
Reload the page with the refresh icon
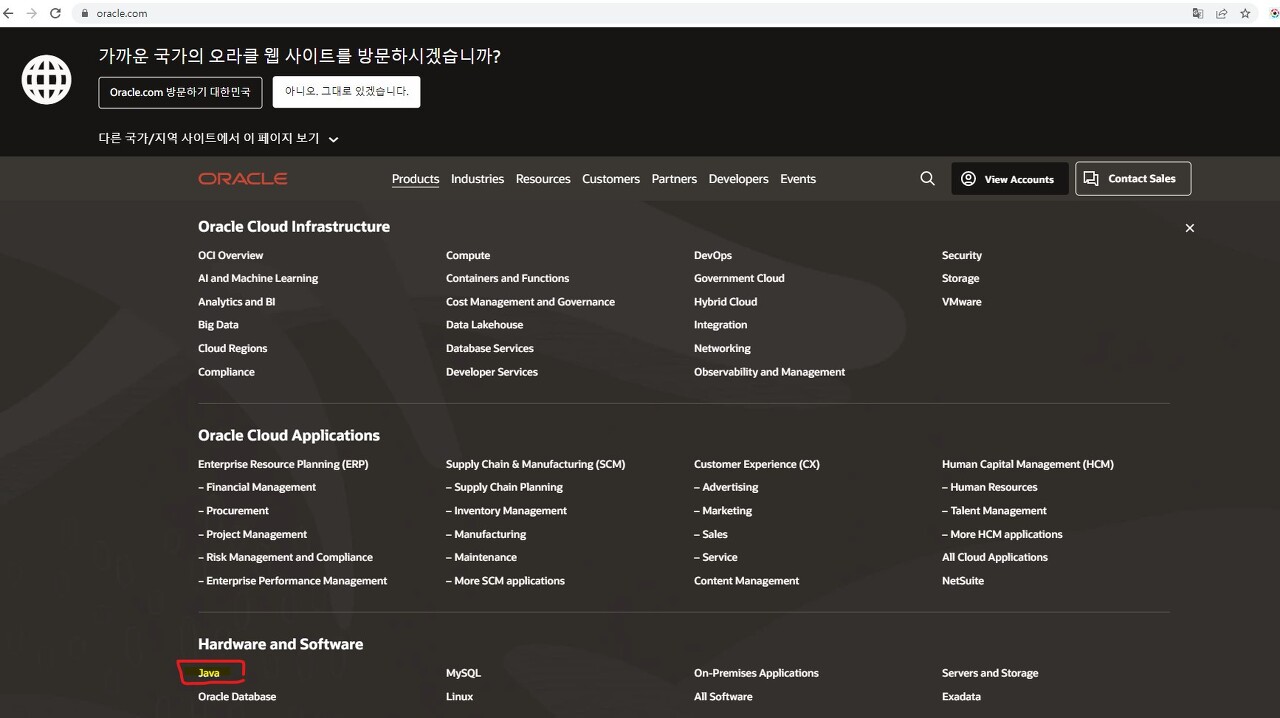(x=55, y=13)
